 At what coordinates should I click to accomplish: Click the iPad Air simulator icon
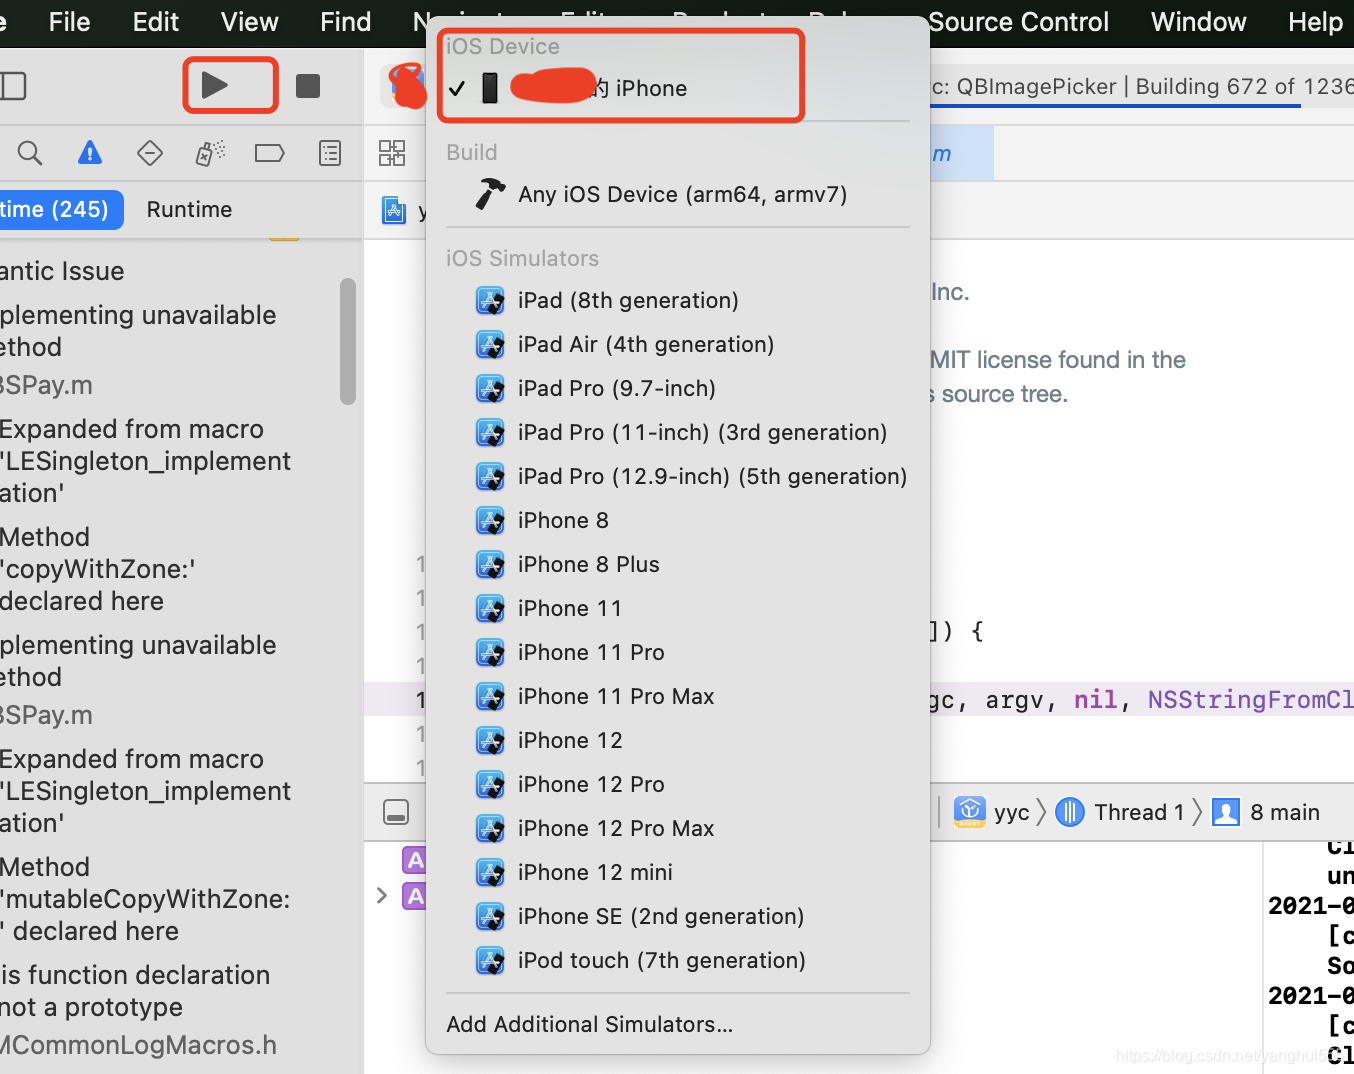(490, 344)
